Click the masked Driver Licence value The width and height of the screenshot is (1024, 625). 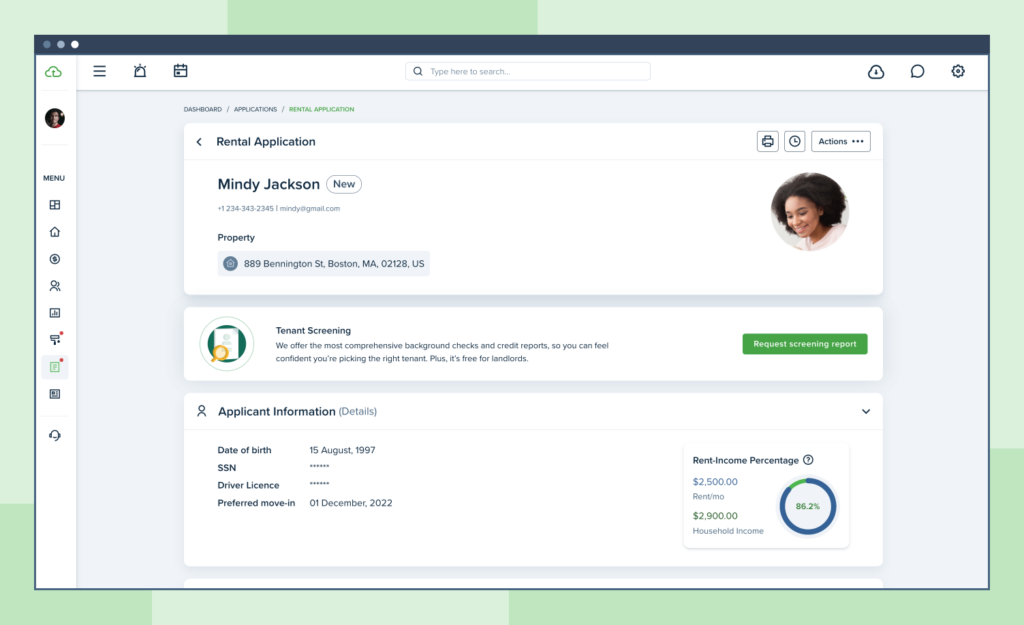(319, 484)
